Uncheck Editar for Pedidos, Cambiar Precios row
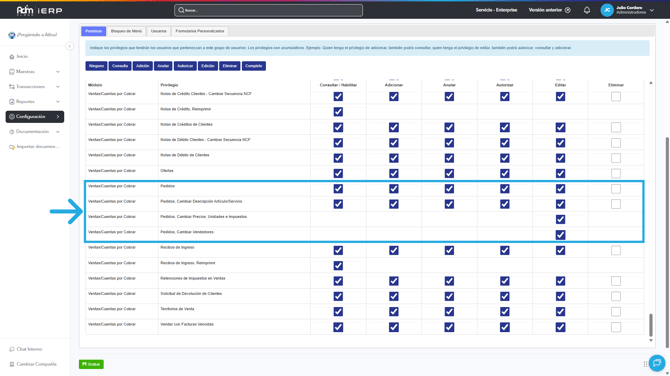 (x=560, y=220)
